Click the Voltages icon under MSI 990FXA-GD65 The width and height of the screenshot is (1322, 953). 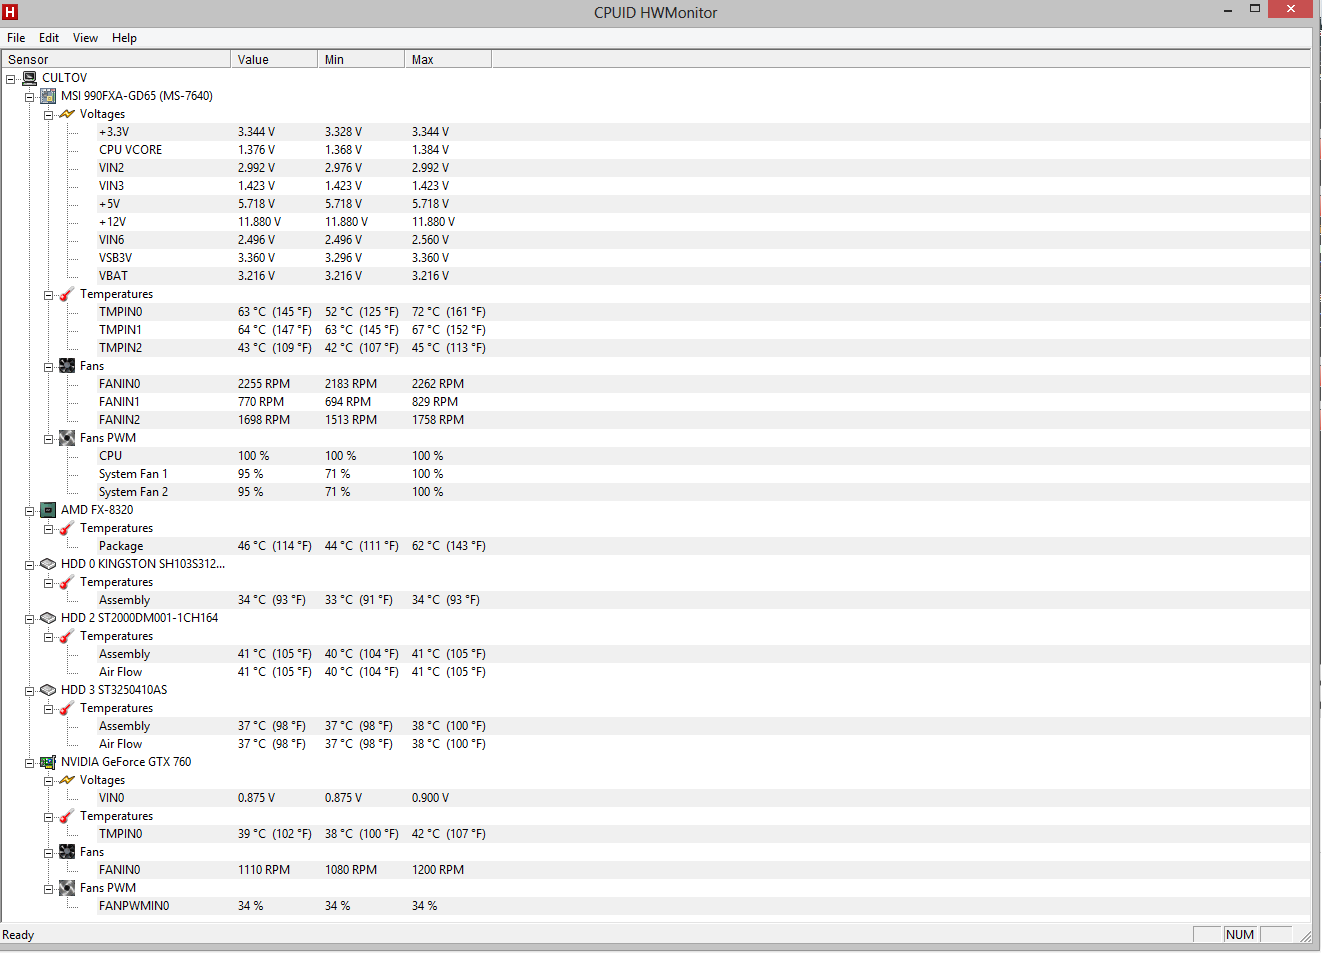coord(67,114)
